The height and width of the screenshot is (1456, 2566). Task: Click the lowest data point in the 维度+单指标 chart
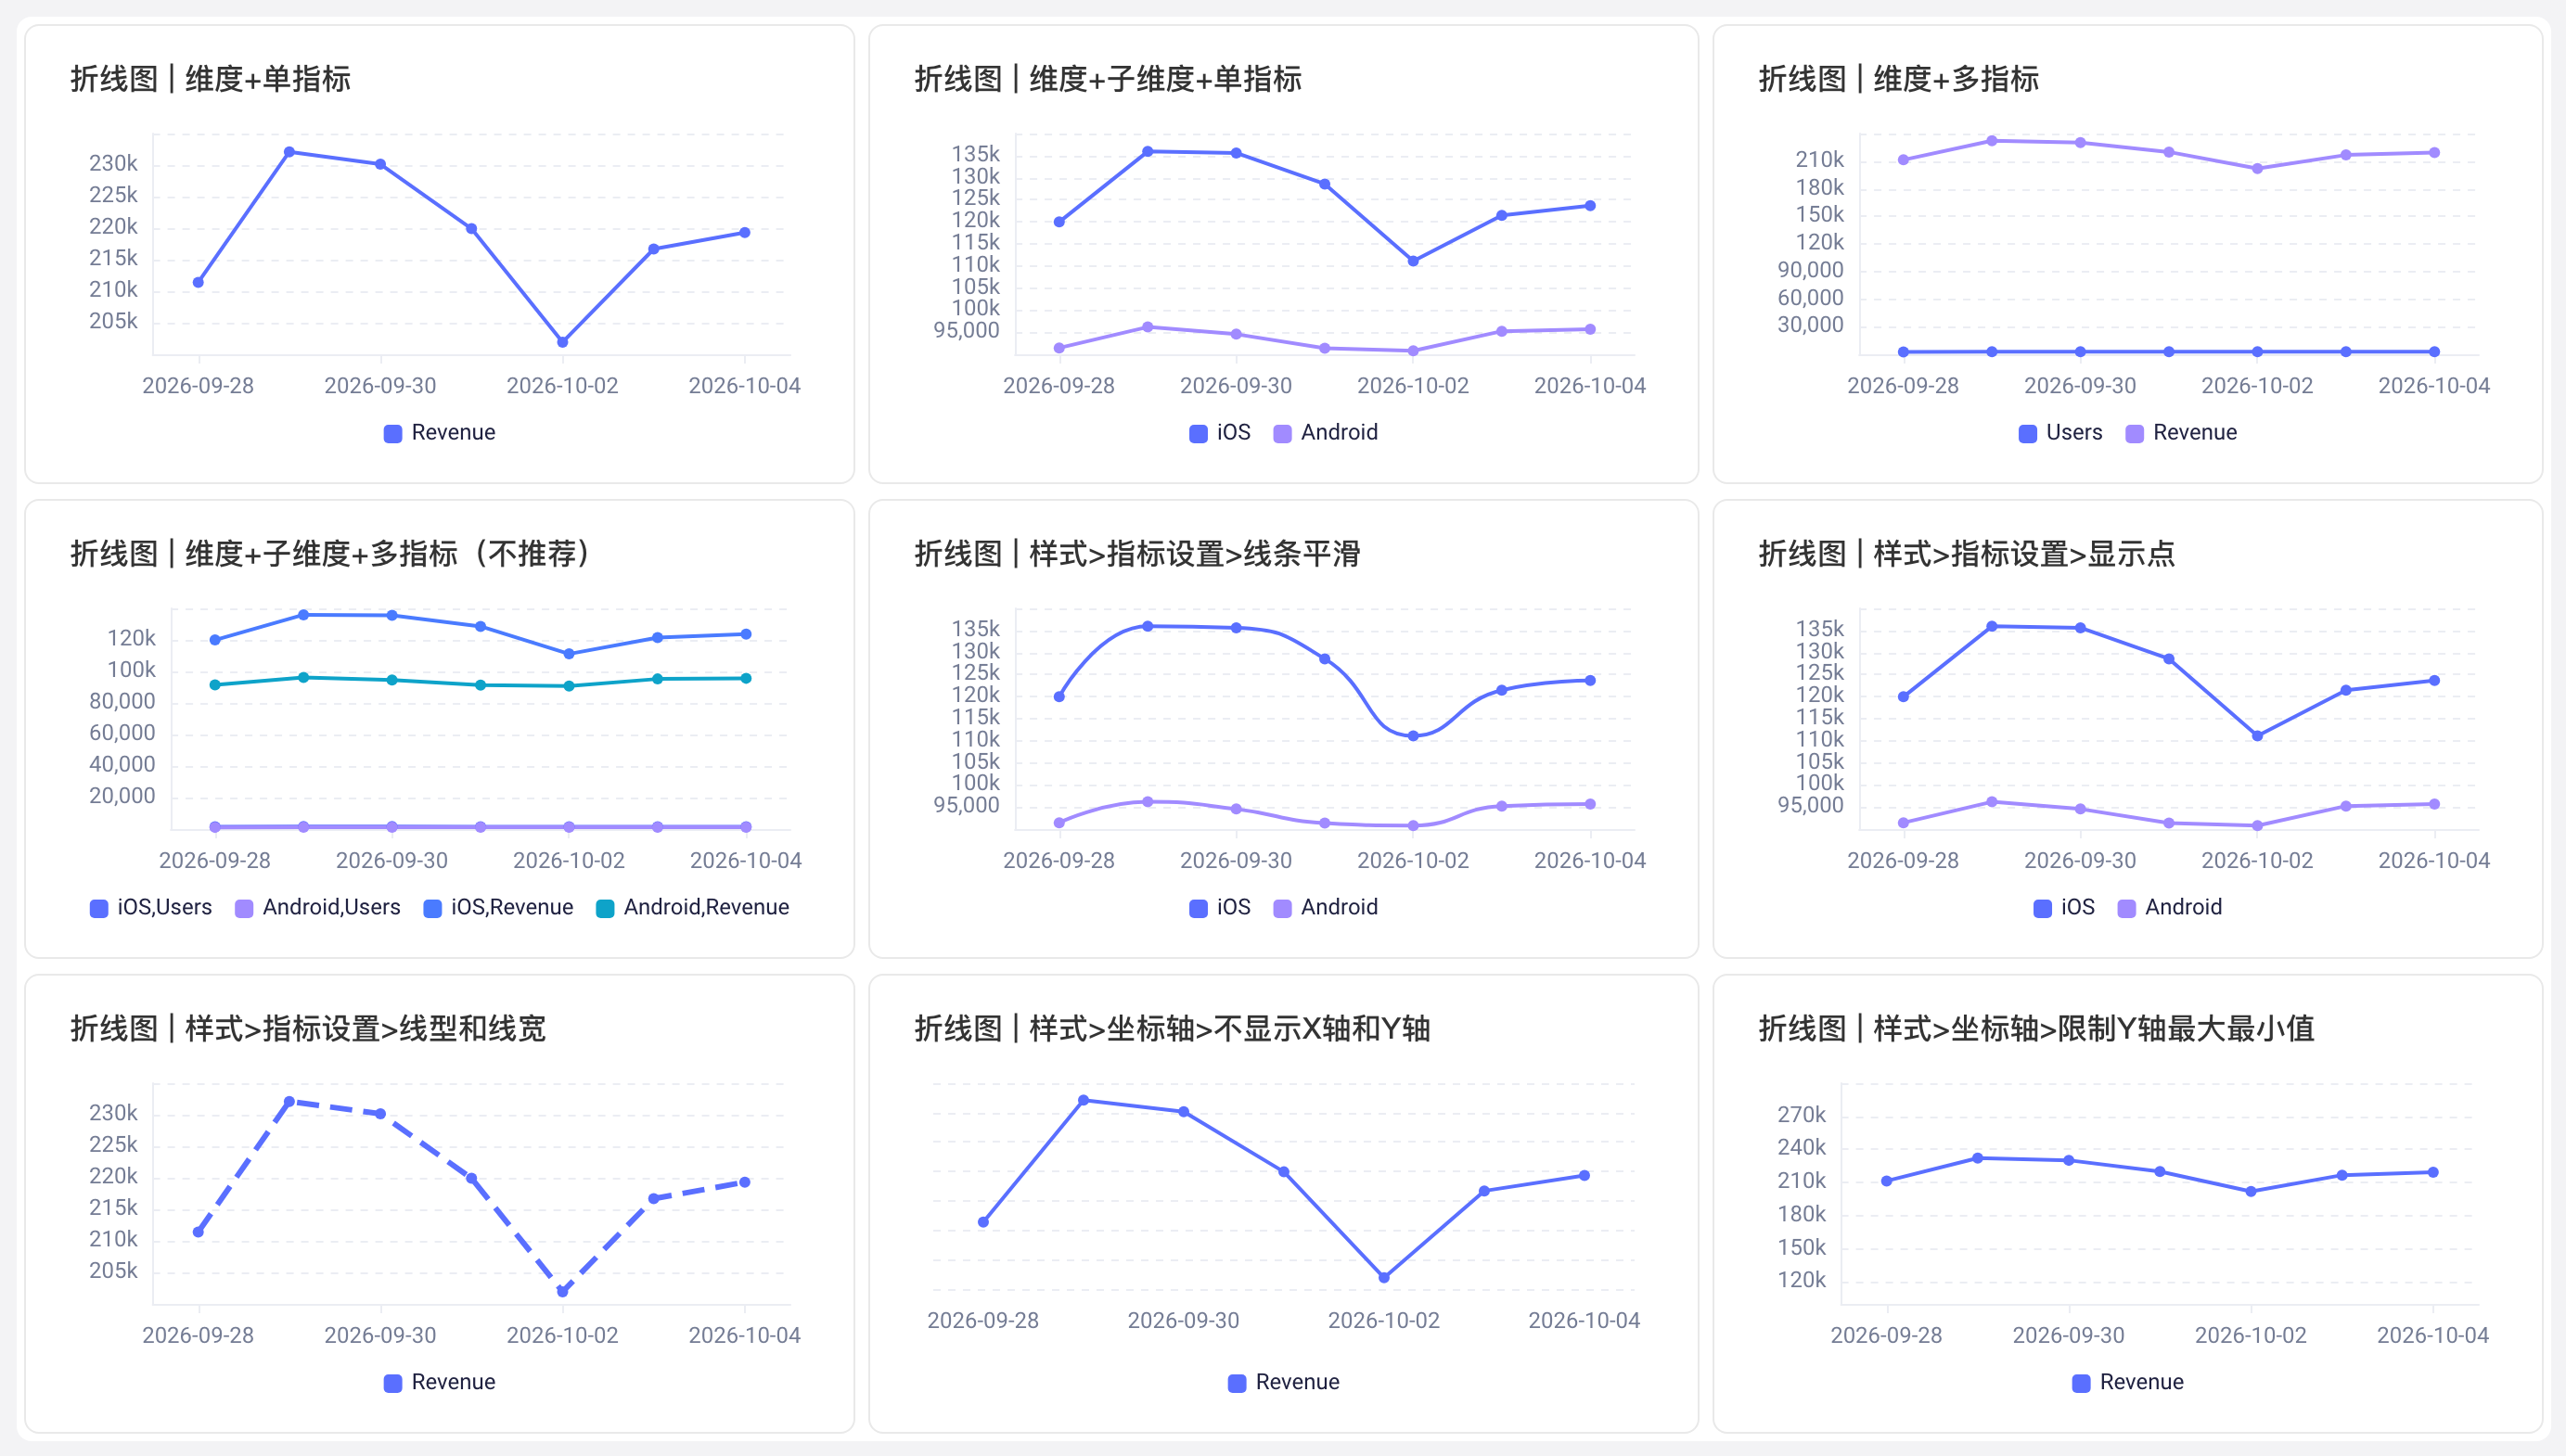point(562,342)
